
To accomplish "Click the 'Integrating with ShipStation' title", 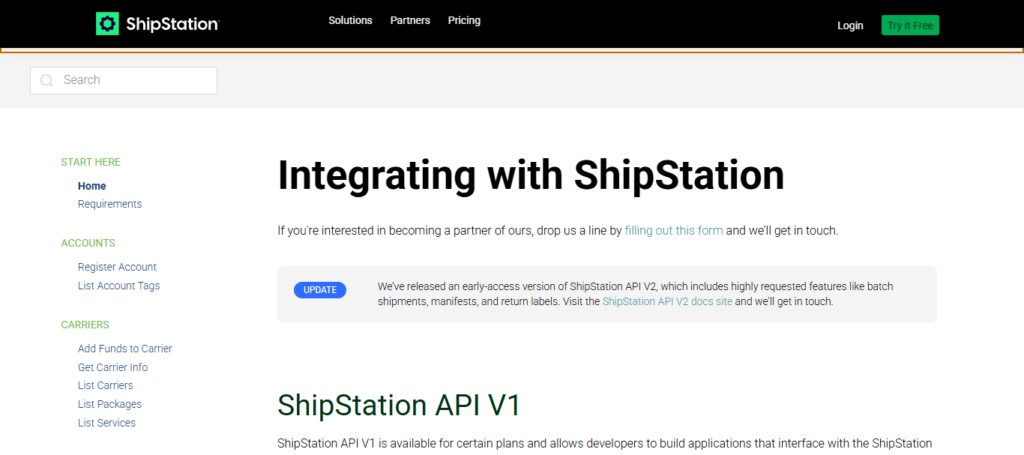I will tap(531, 175).
